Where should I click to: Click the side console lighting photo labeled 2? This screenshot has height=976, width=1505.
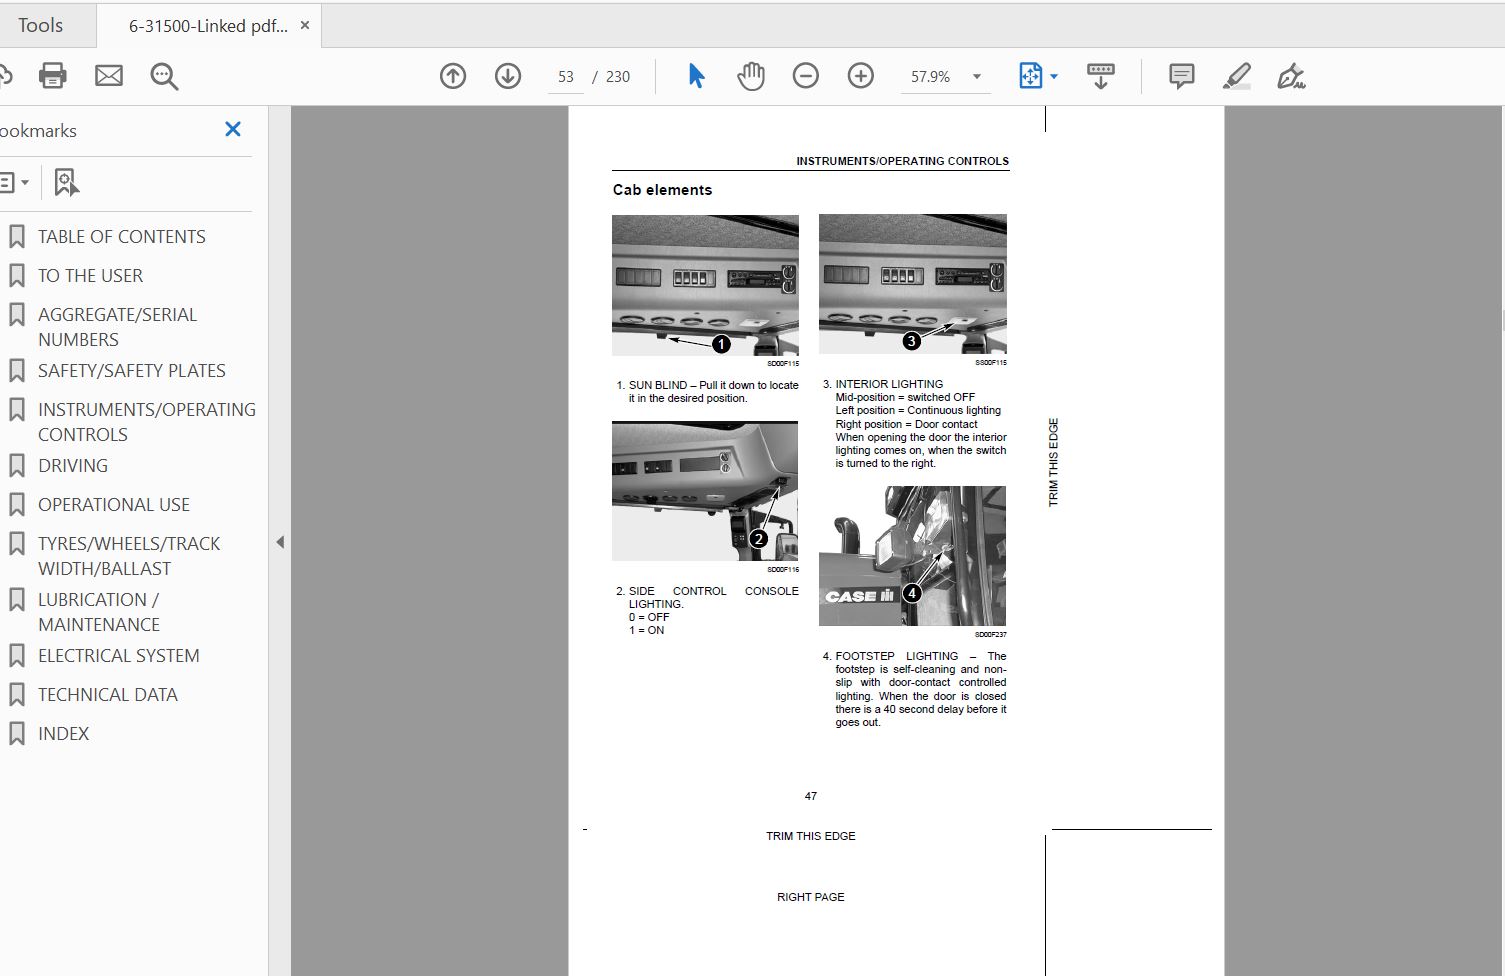pyautogui.click(x=705, y=491)
